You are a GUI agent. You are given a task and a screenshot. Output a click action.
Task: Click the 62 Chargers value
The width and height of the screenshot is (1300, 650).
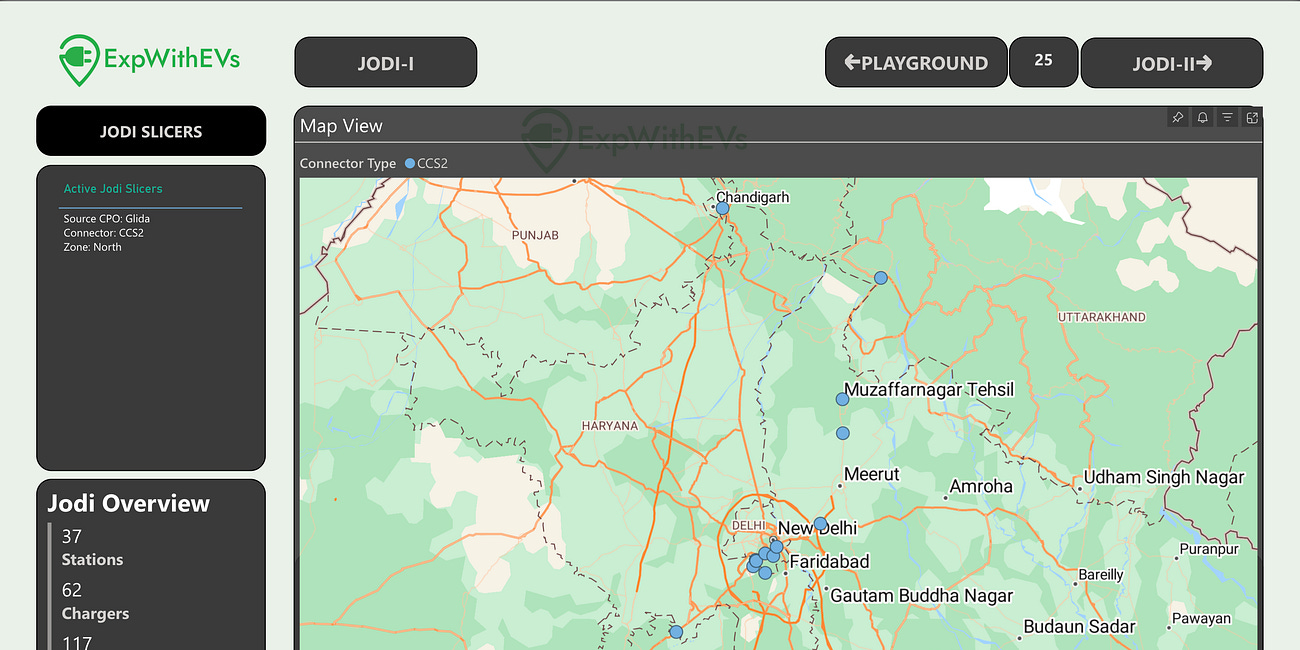pos(71,590)
